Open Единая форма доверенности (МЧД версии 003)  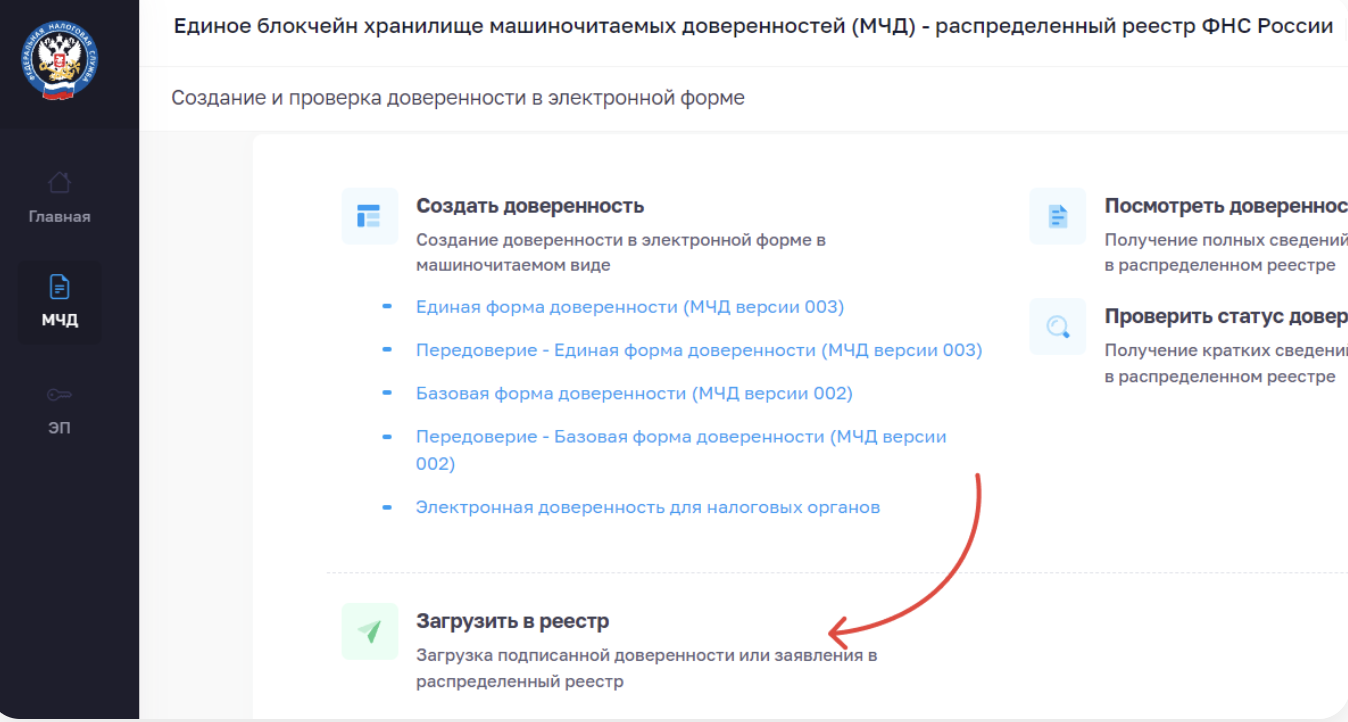[629, 307]
